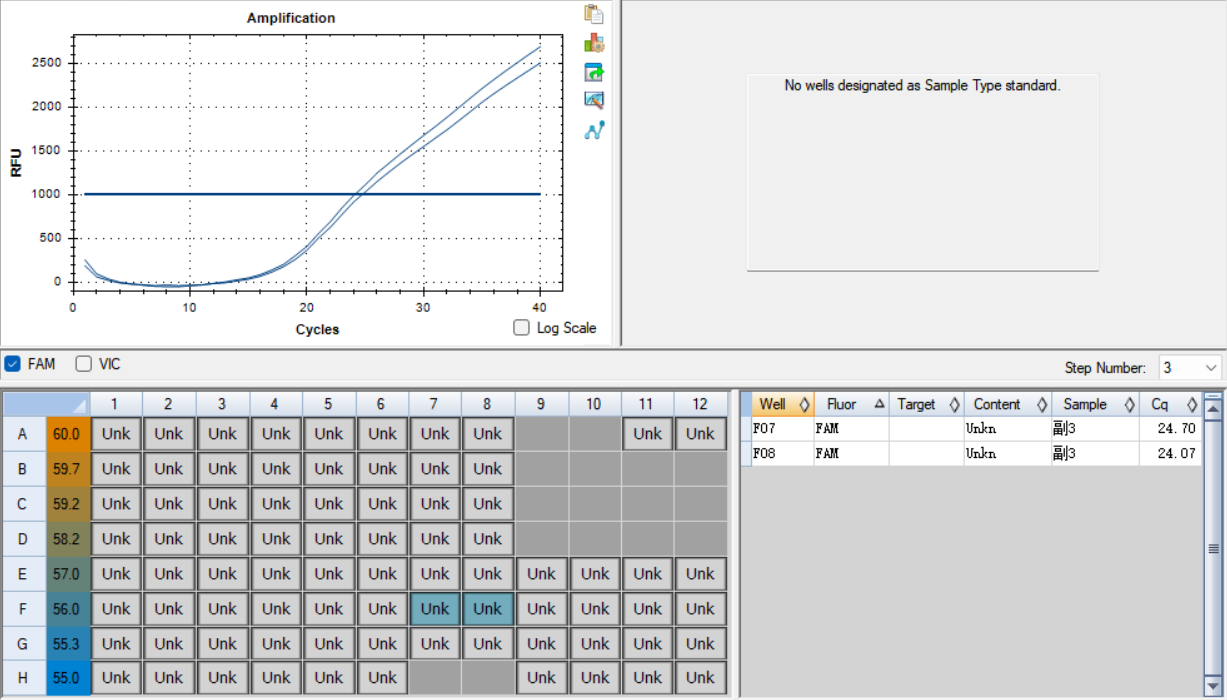1227x700 pixels.
Task: Select well C4 in the plate
Action: pyautogui.click(x=276, y=504)
